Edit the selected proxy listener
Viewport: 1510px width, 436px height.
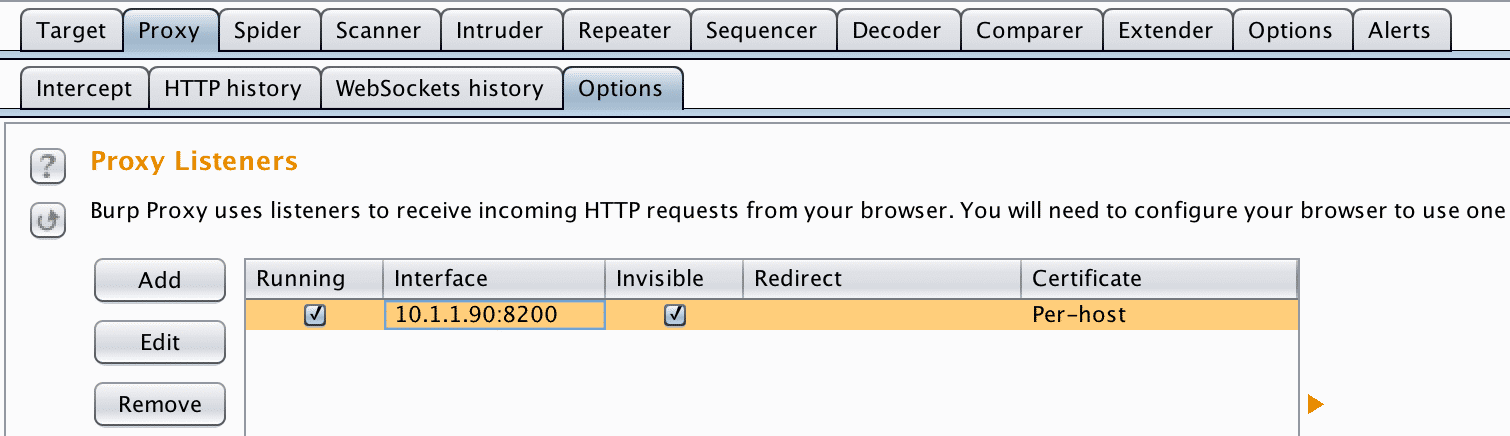(160, 343)
